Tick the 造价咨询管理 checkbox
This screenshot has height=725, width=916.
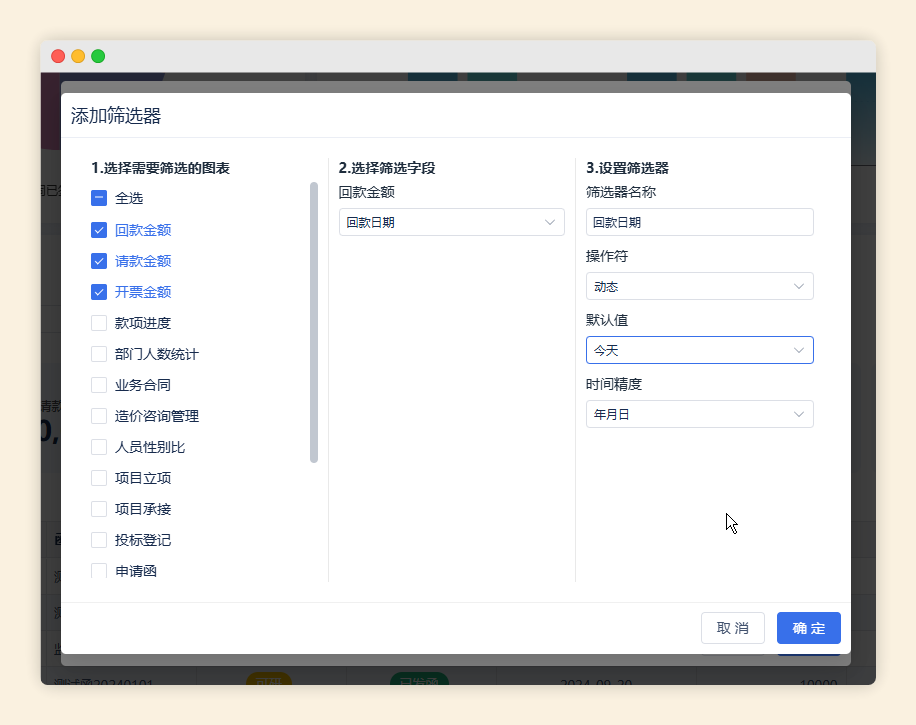[x=99, y=416]
